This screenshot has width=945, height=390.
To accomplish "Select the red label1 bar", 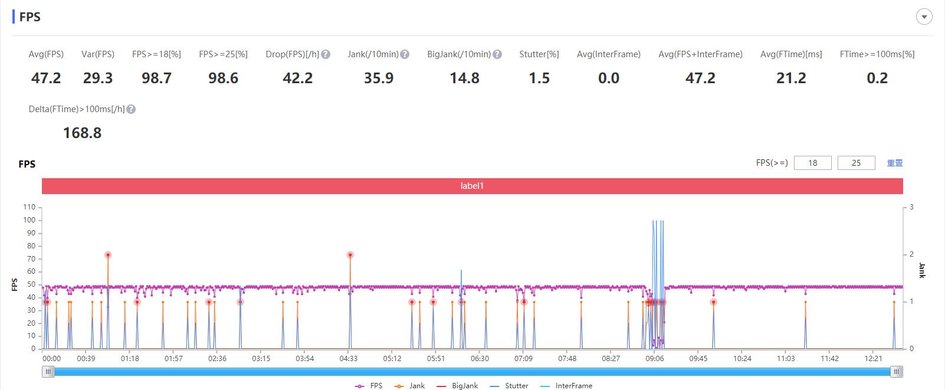I will (472, 186).
